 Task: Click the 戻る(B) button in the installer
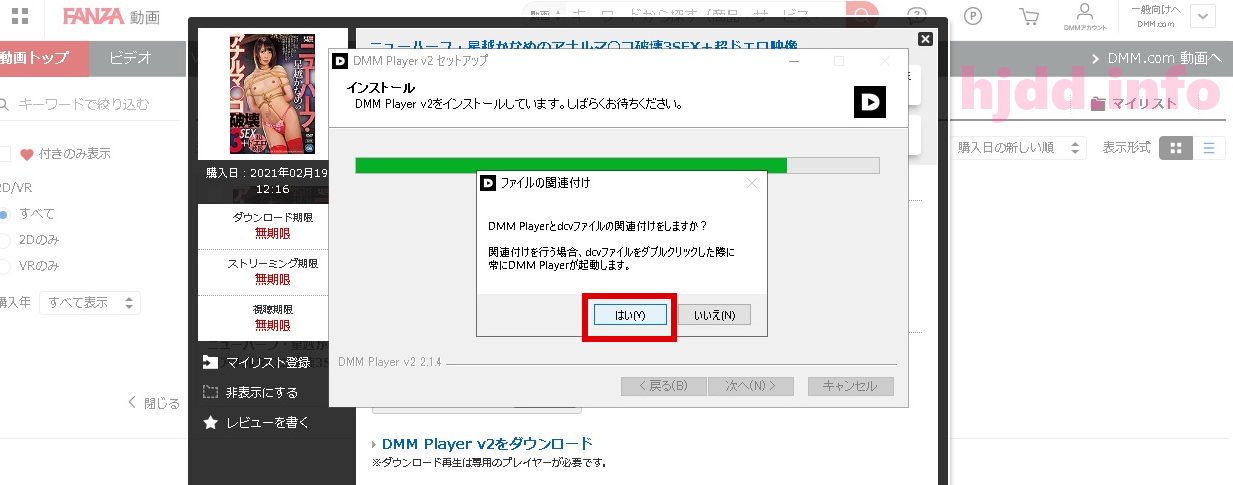pos(664,386)
